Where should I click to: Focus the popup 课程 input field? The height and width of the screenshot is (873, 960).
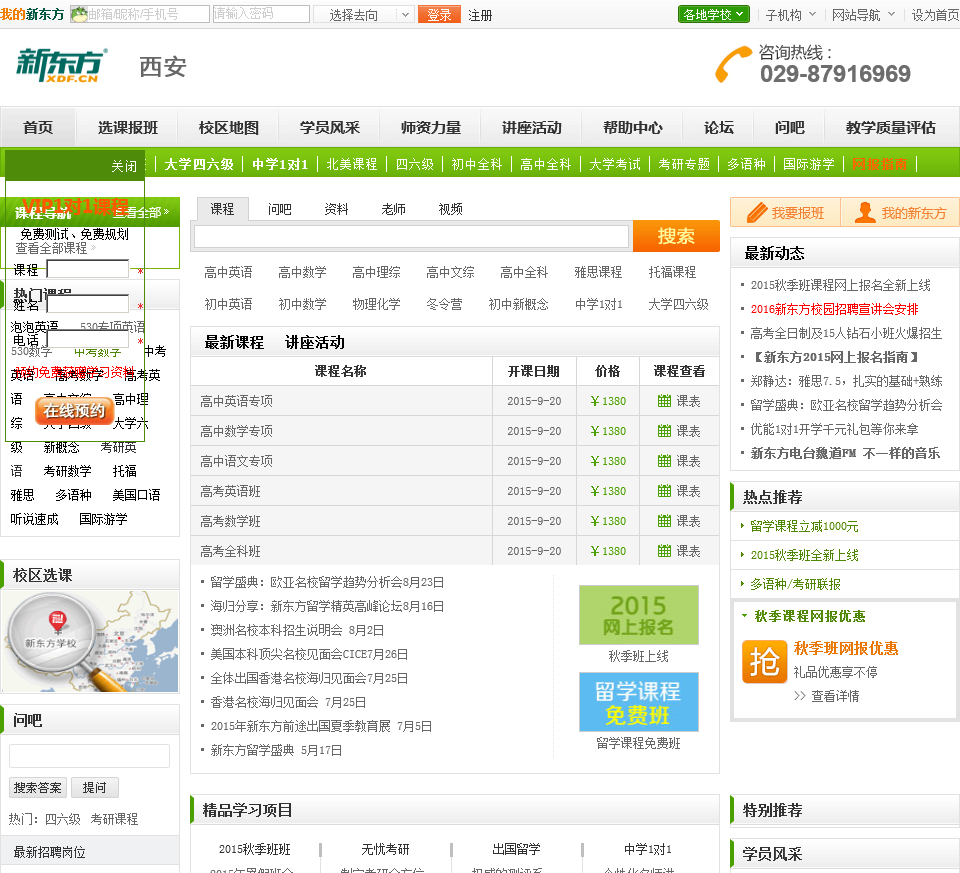(x=88, y=269)
